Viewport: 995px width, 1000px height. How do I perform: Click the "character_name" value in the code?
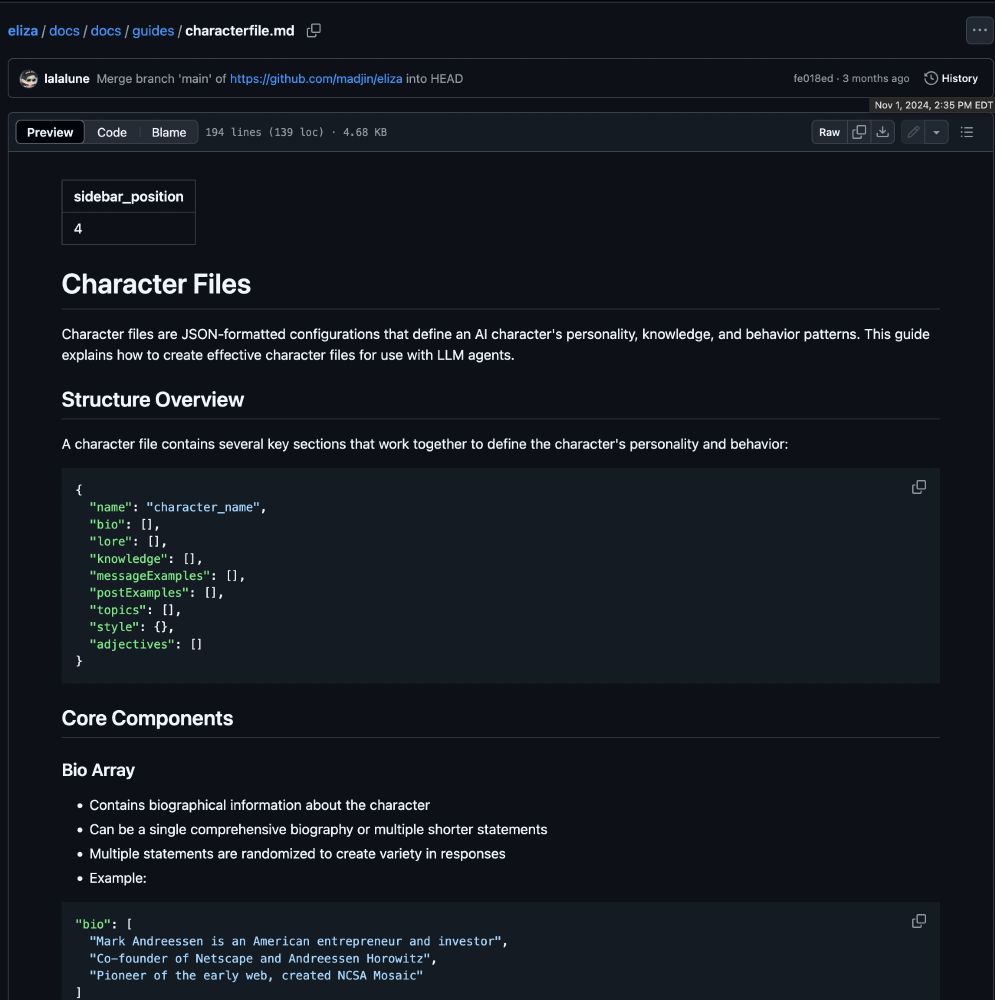pos(203,507)
